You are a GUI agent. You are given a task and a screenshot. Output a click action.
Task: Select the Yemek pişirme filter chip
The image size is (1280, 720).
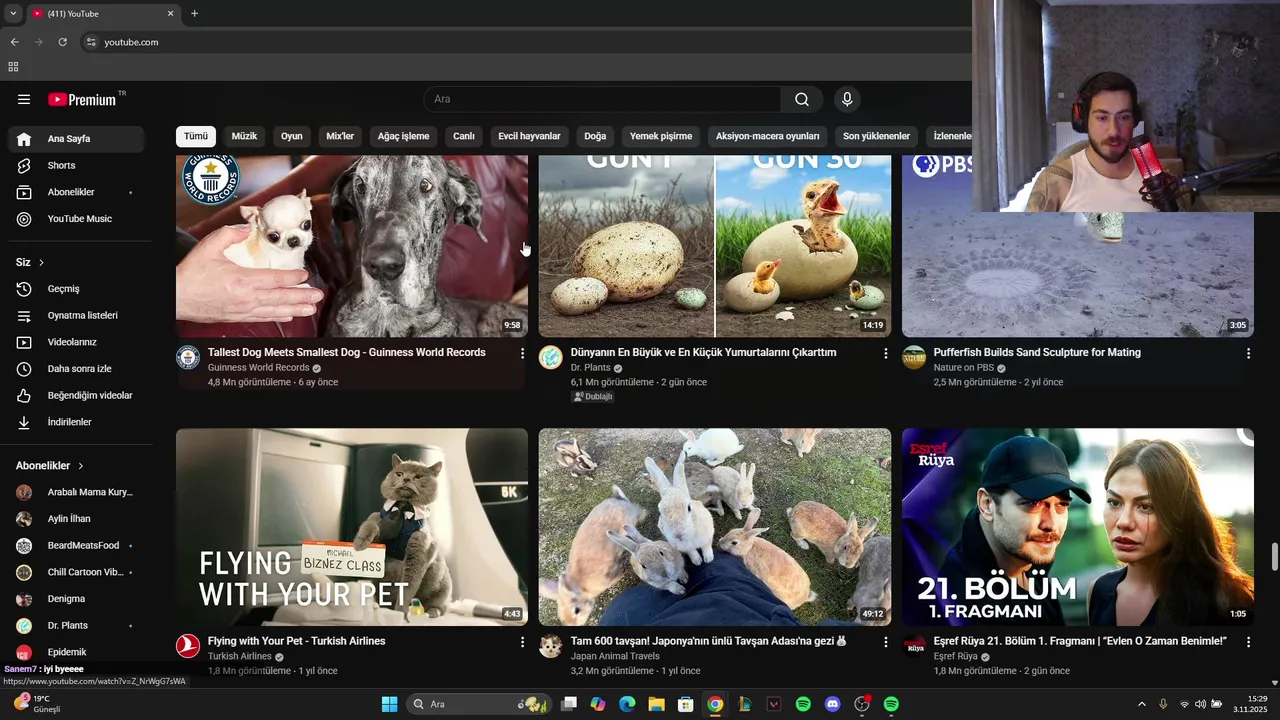(x=661, y=136)
